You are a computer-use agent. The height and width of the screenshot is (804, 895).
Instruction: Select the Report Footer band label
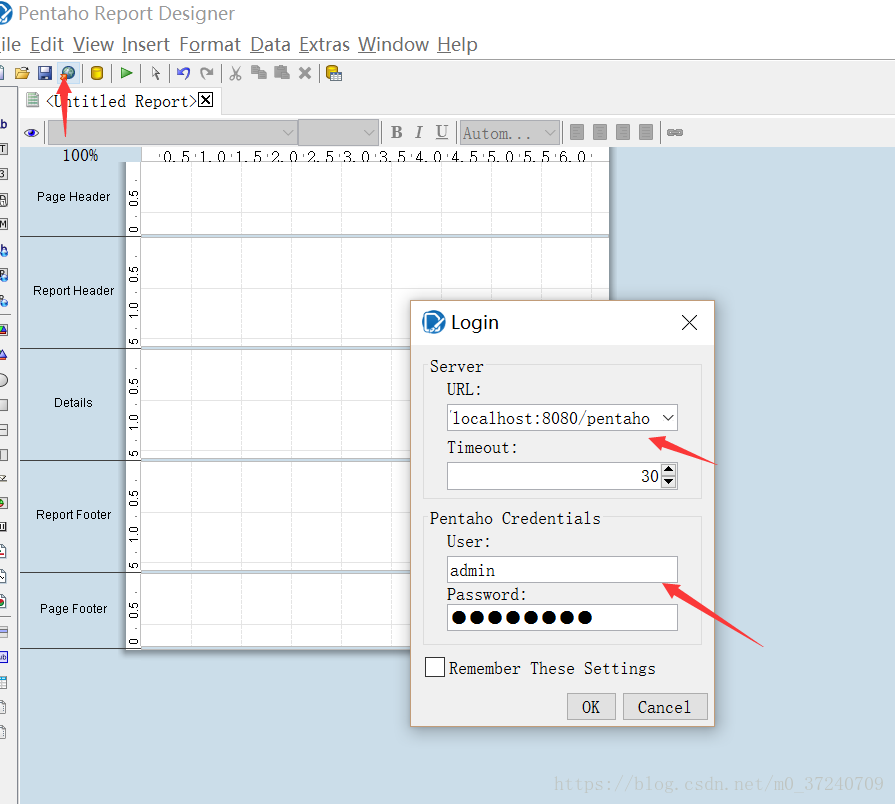(73, 515)
